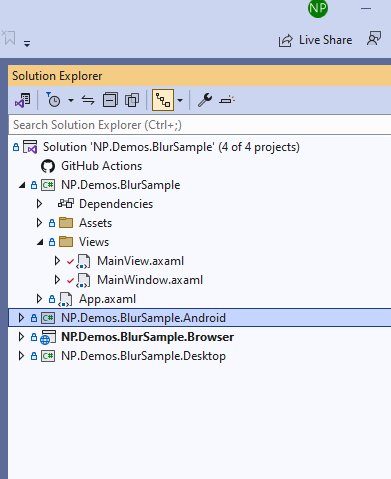Click C# icon of Desktop project
Viewport: 391px width, 479px height.
[48, 356]
